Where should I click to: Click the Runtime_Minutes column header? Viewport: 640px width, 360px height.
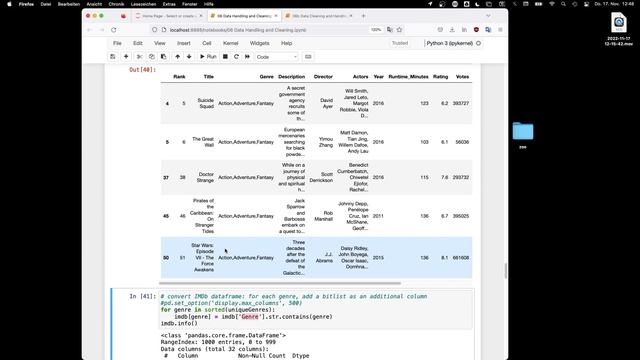pos(408,77)
